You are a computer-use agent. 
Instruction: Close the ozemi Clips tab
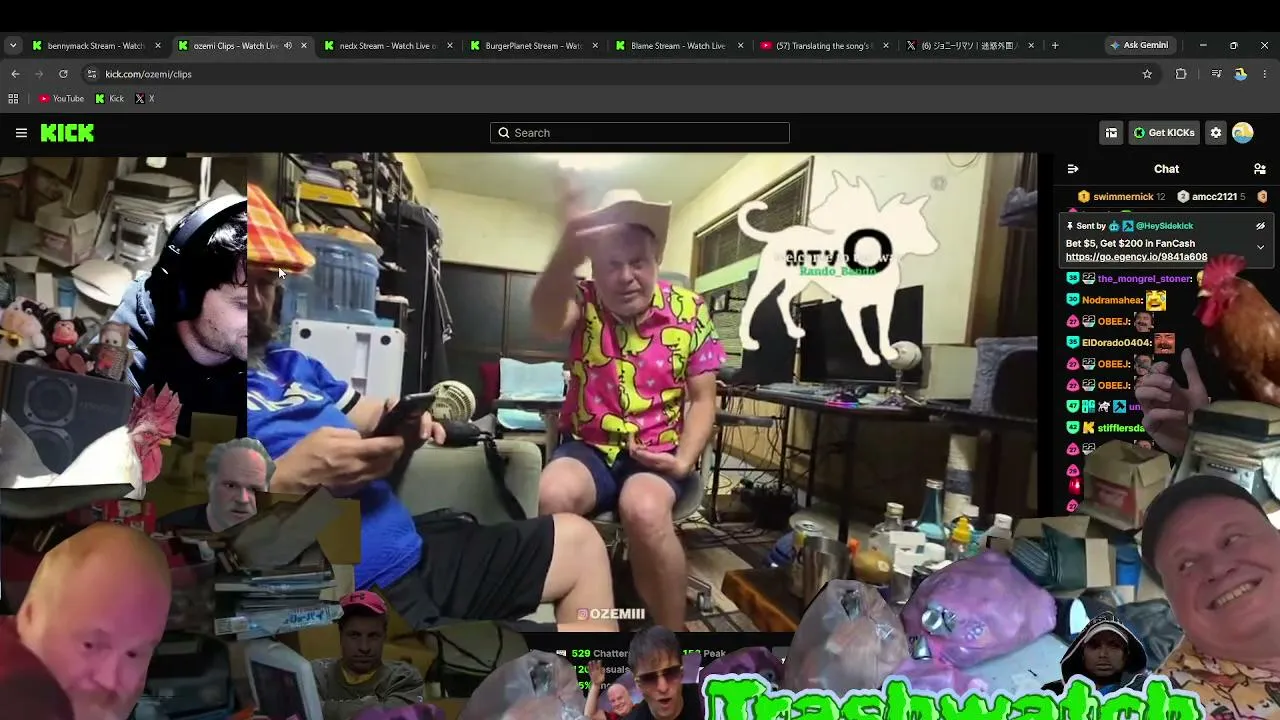click(x=304, y=45)
